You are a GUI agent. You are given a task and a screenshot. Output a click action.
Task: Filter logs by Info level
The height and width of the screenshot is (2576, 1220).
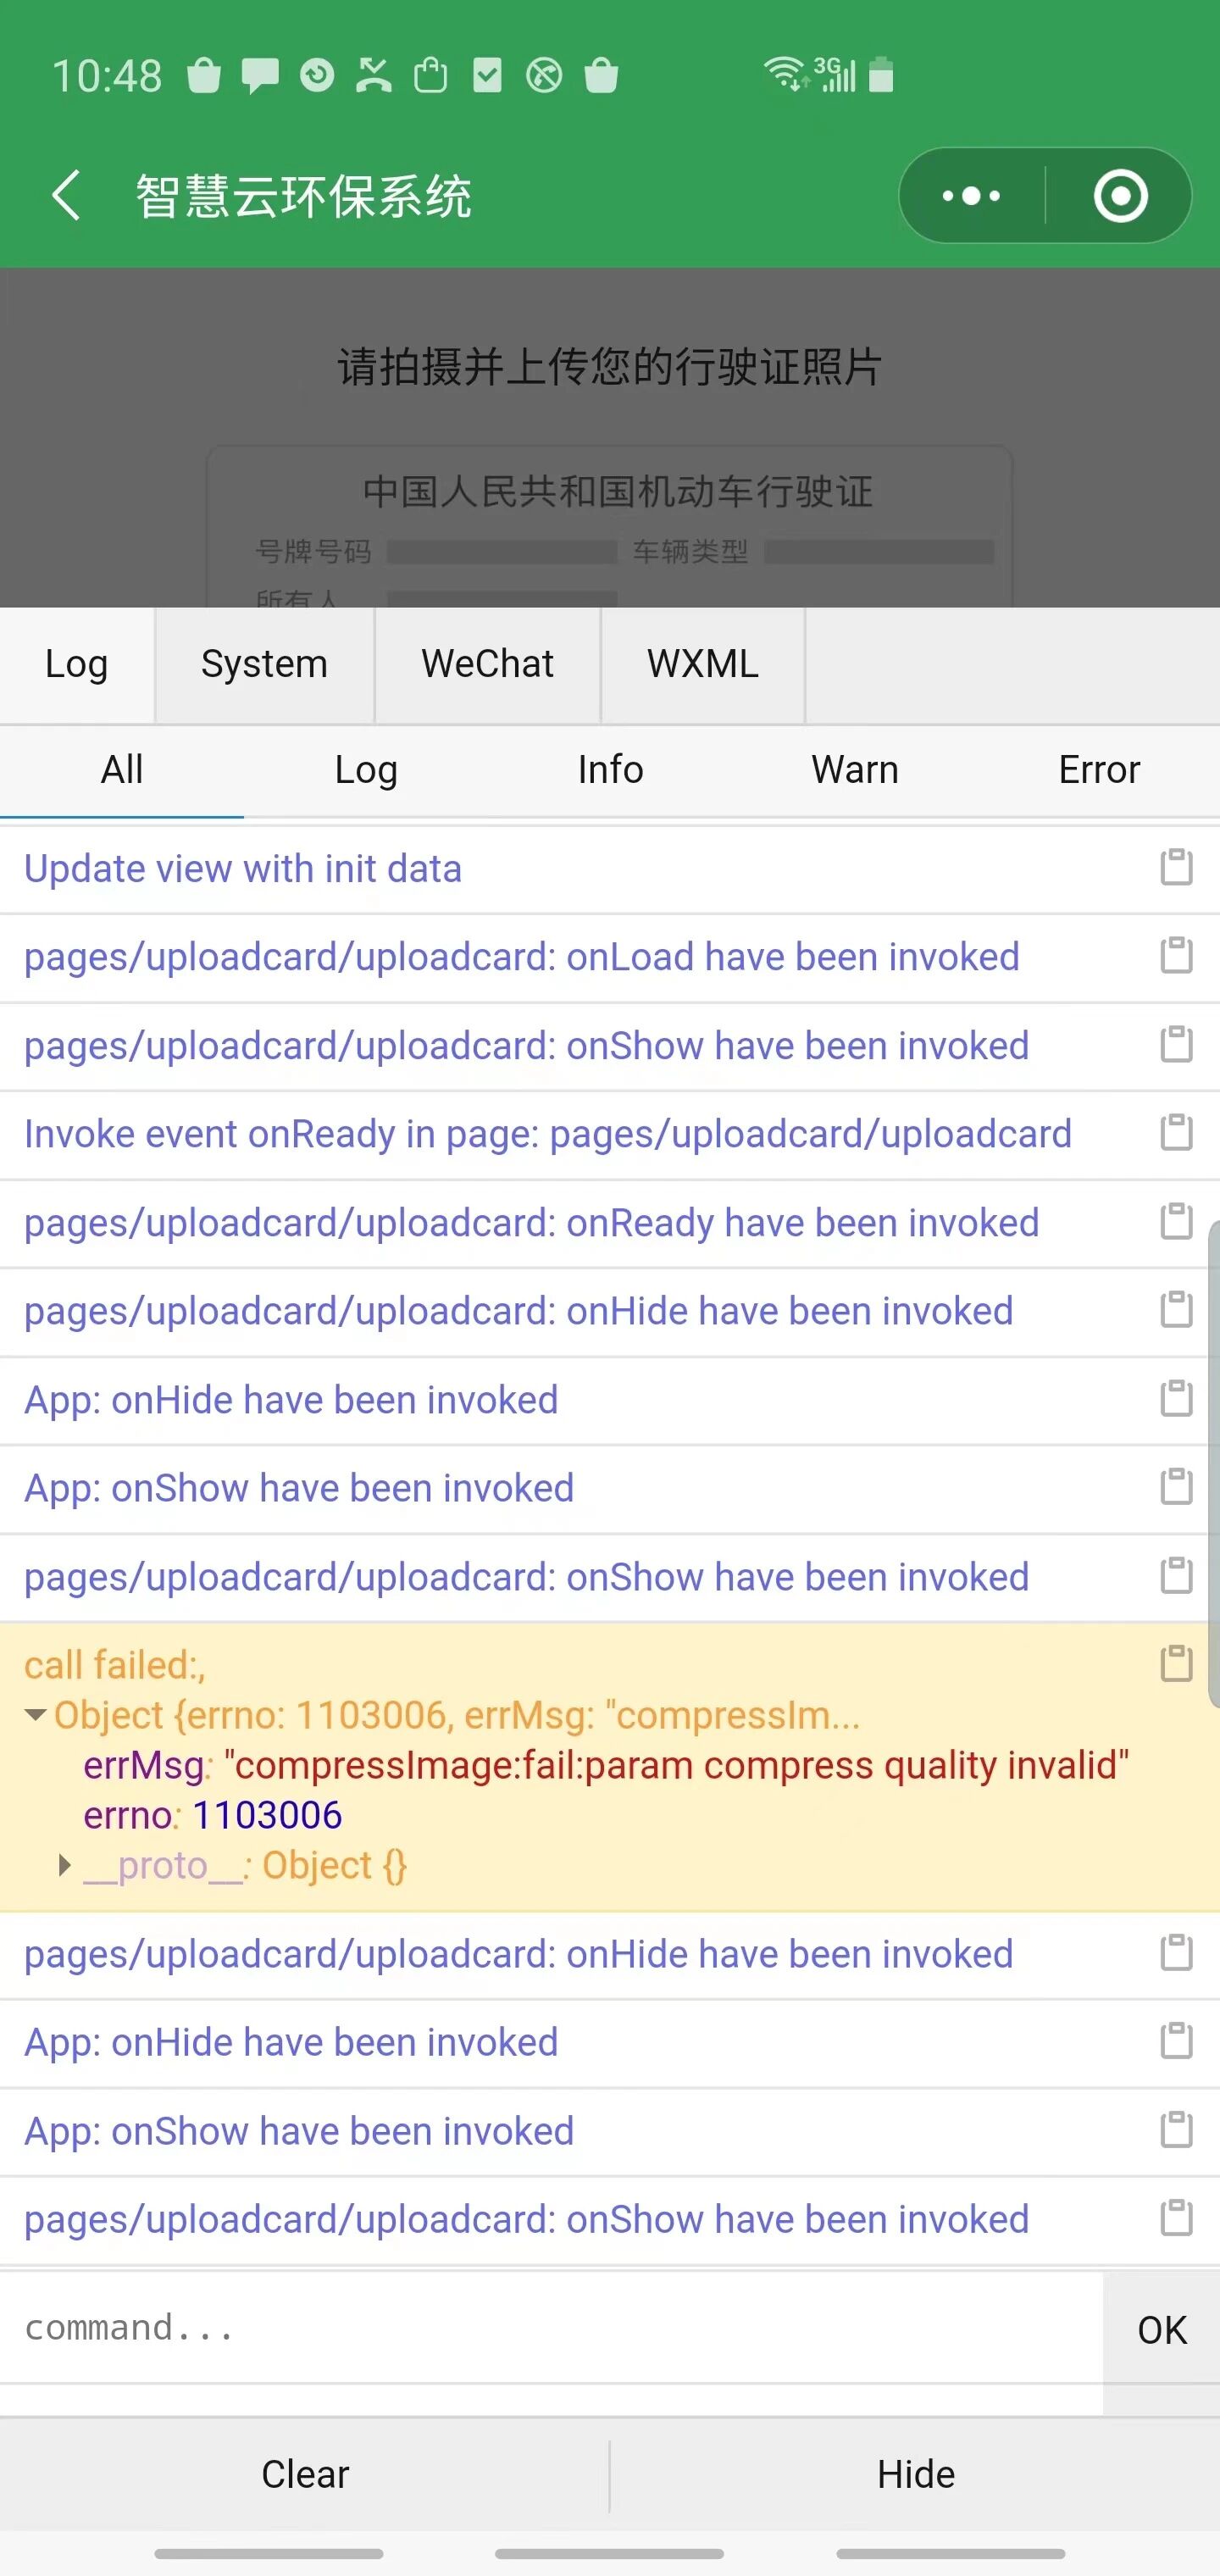coord(610,770)
